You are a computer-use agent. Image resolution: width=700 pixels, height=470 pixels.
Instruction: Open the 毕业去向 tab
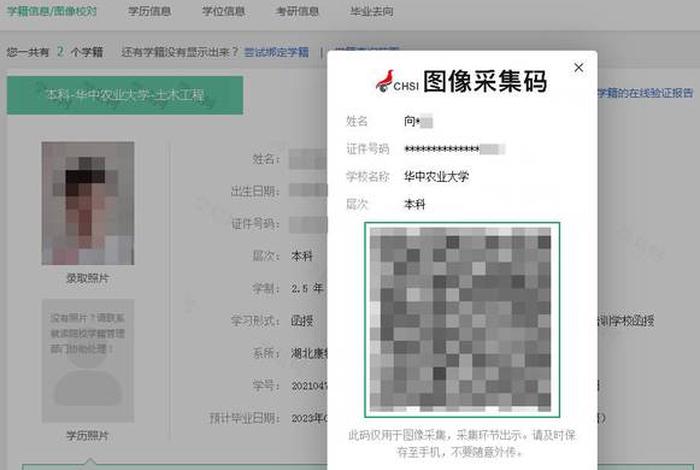pyautogui.click(x=371, y=11)
